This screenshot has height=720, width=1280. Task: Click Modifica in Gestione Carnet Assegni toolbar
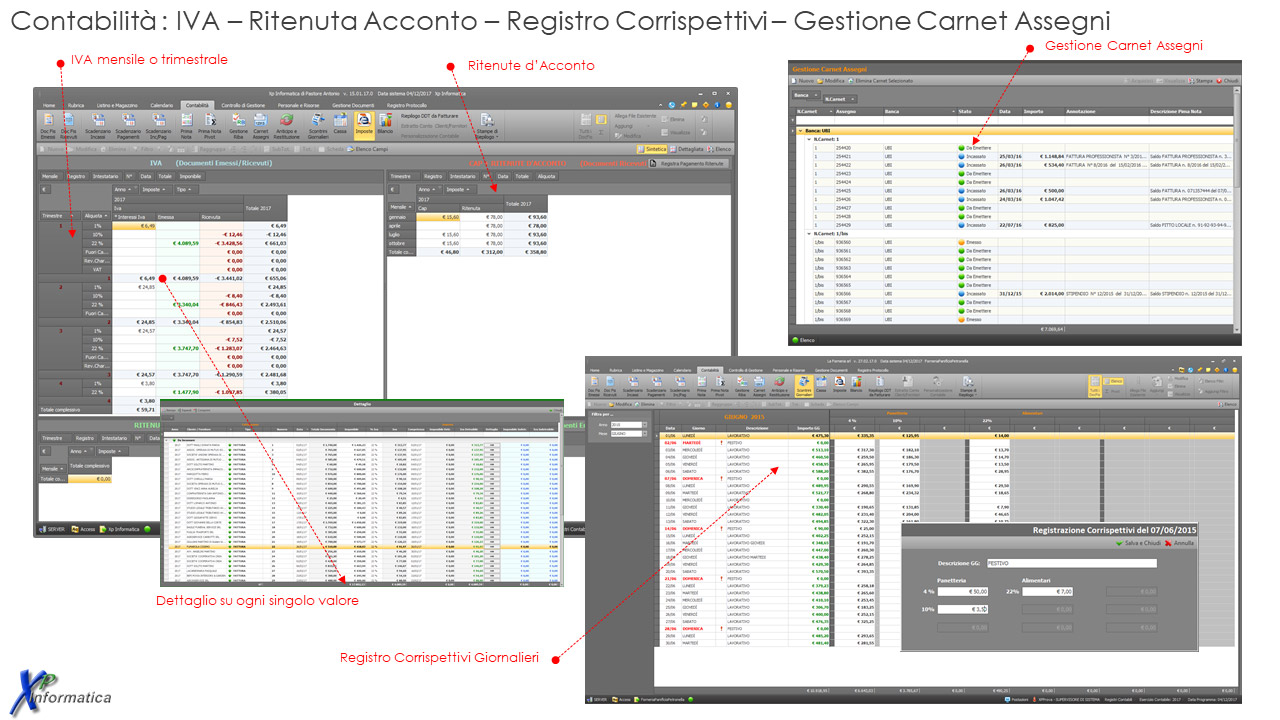point(831,81)
